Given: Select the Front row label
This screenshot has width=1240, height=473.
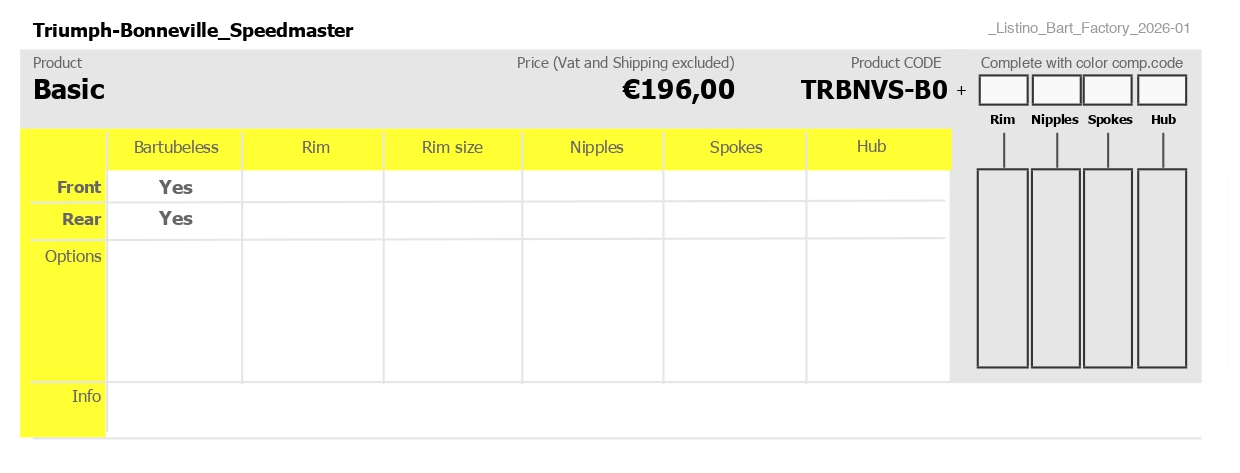Looking at the screenshot, I should (x=79, y=187).
